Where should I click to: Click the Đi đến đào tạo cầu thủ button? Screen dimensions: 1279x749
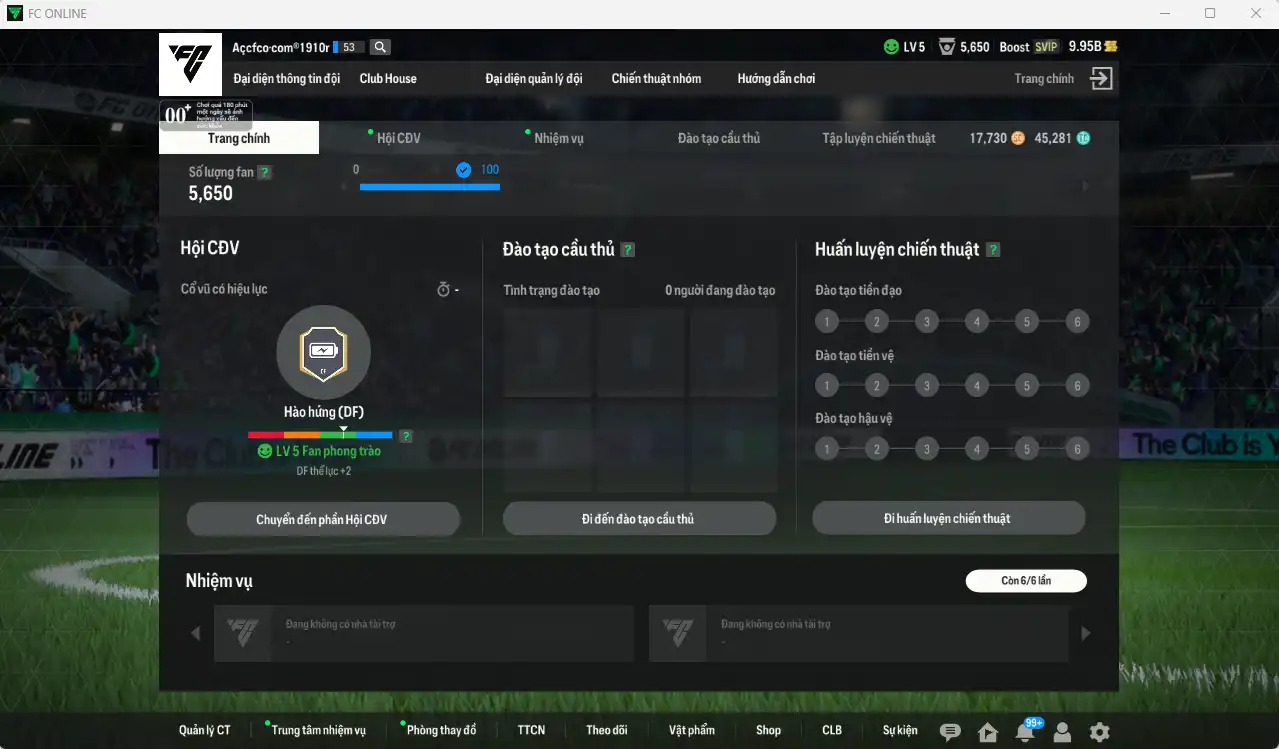coord(639,519)
